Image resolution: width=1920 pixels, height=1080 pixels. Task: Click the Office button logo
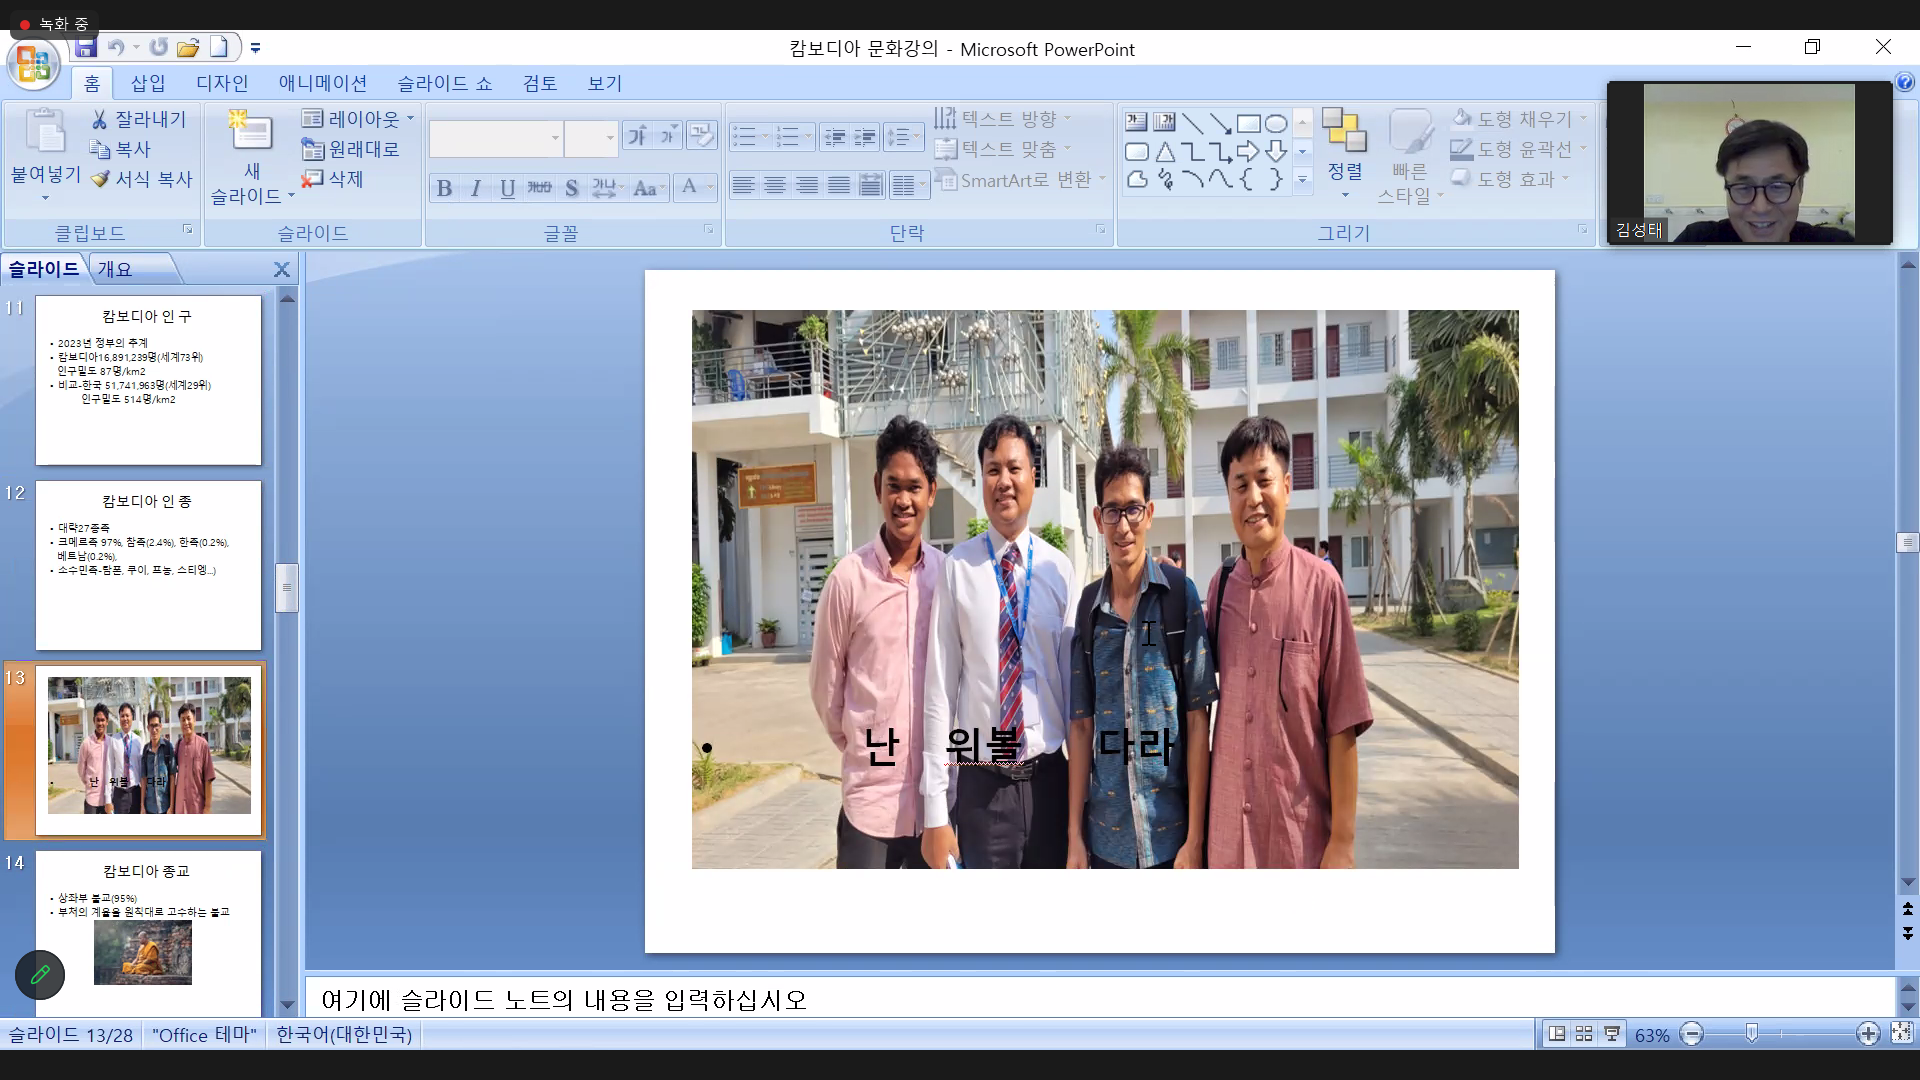(x=33, y=65)
